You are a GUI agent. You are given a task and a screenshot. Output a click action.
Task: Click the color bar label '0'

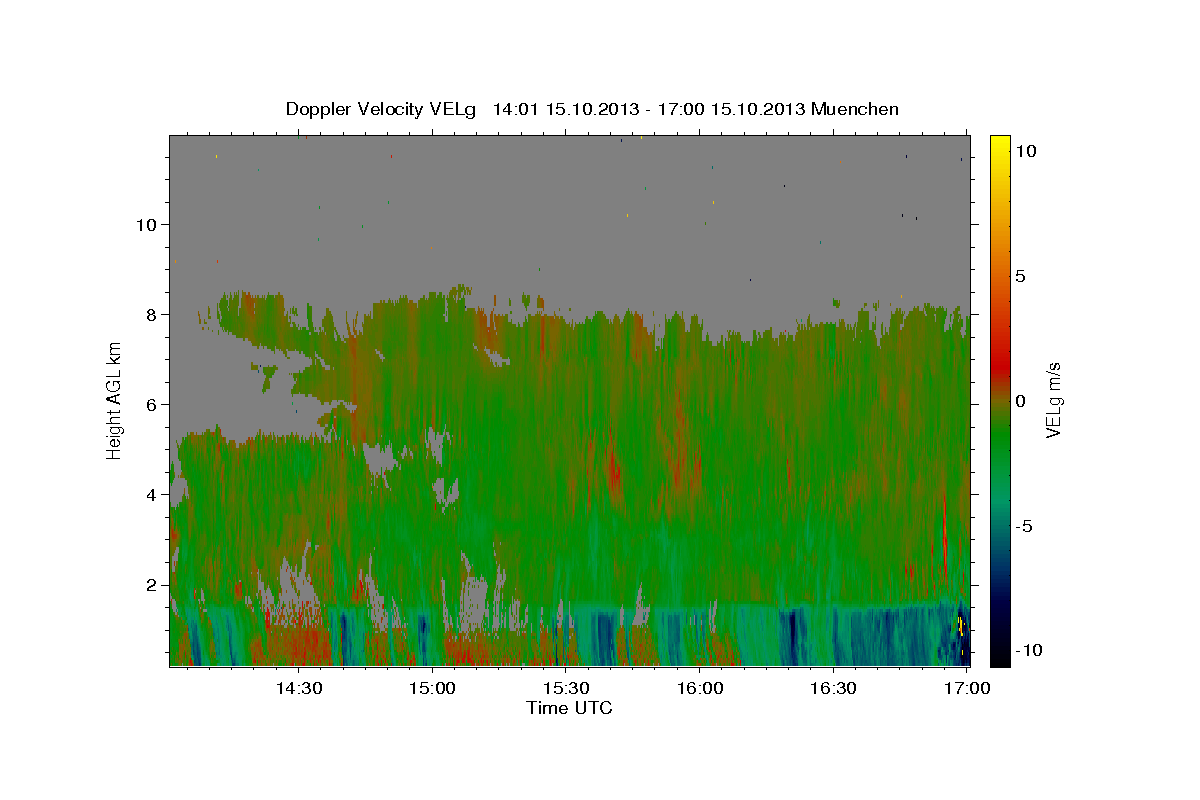(1021, 401)
